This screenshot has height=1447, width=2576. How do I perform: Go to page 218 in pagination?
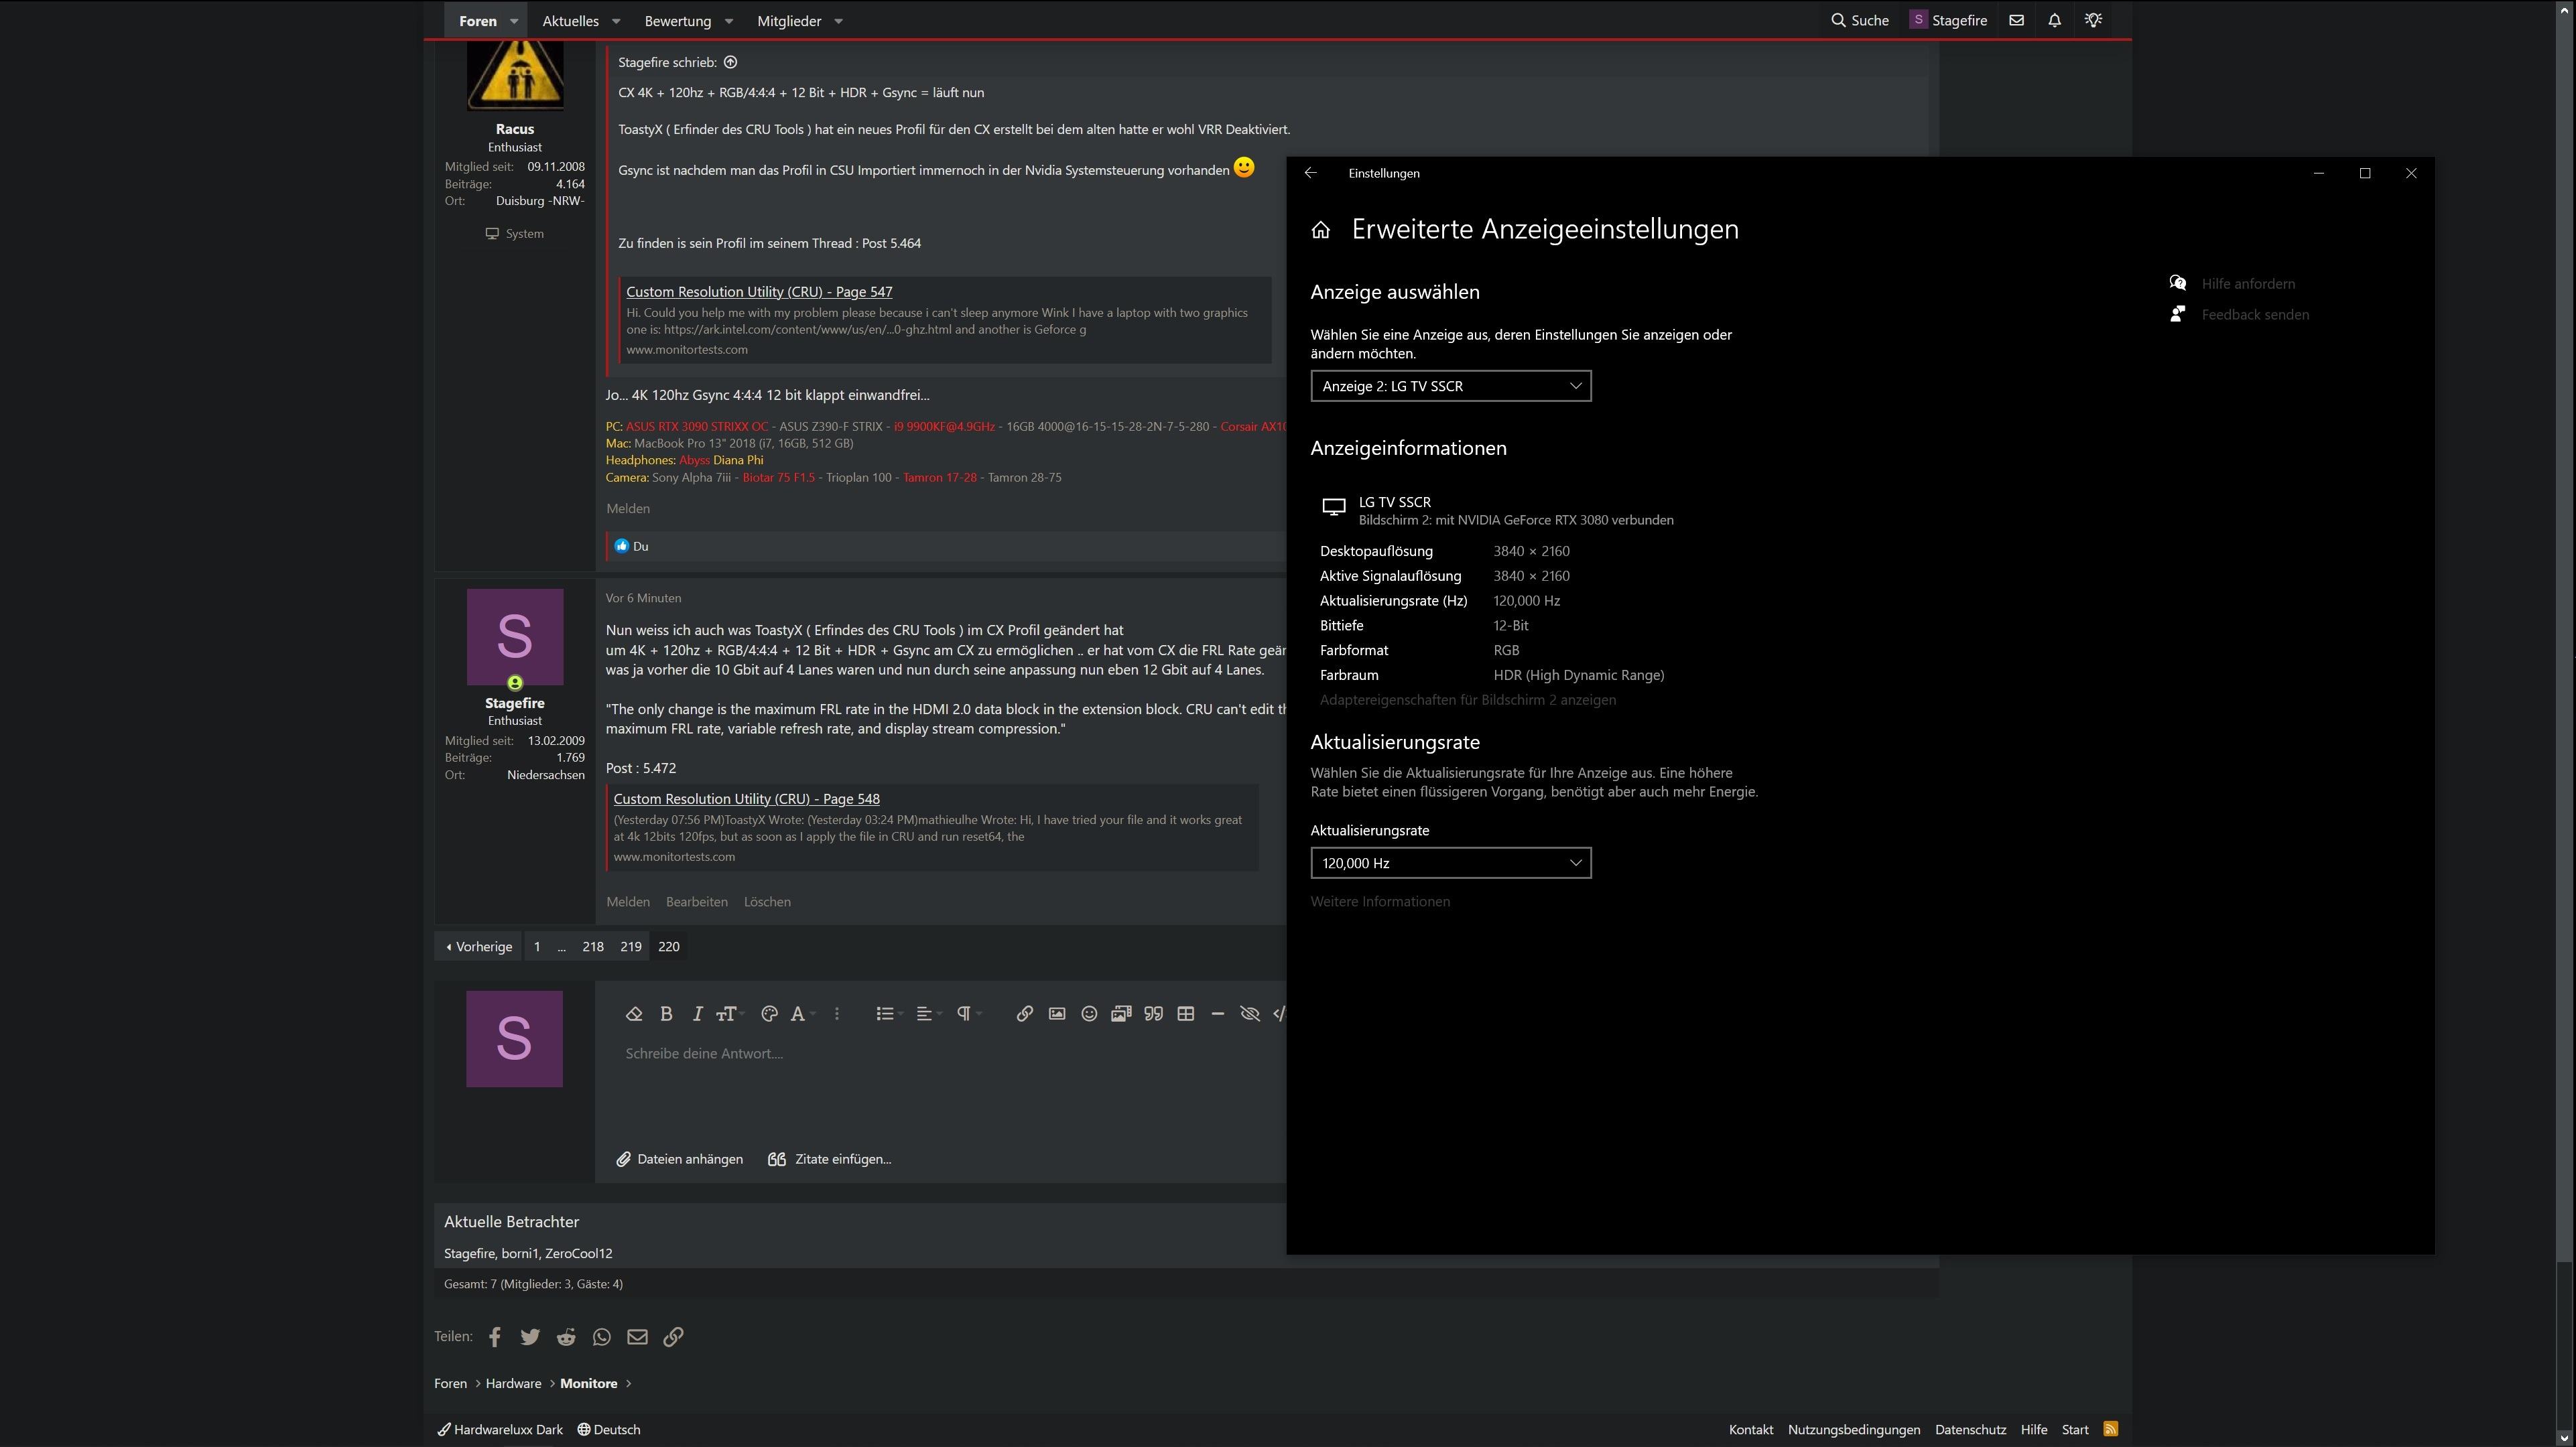(593, 946)
